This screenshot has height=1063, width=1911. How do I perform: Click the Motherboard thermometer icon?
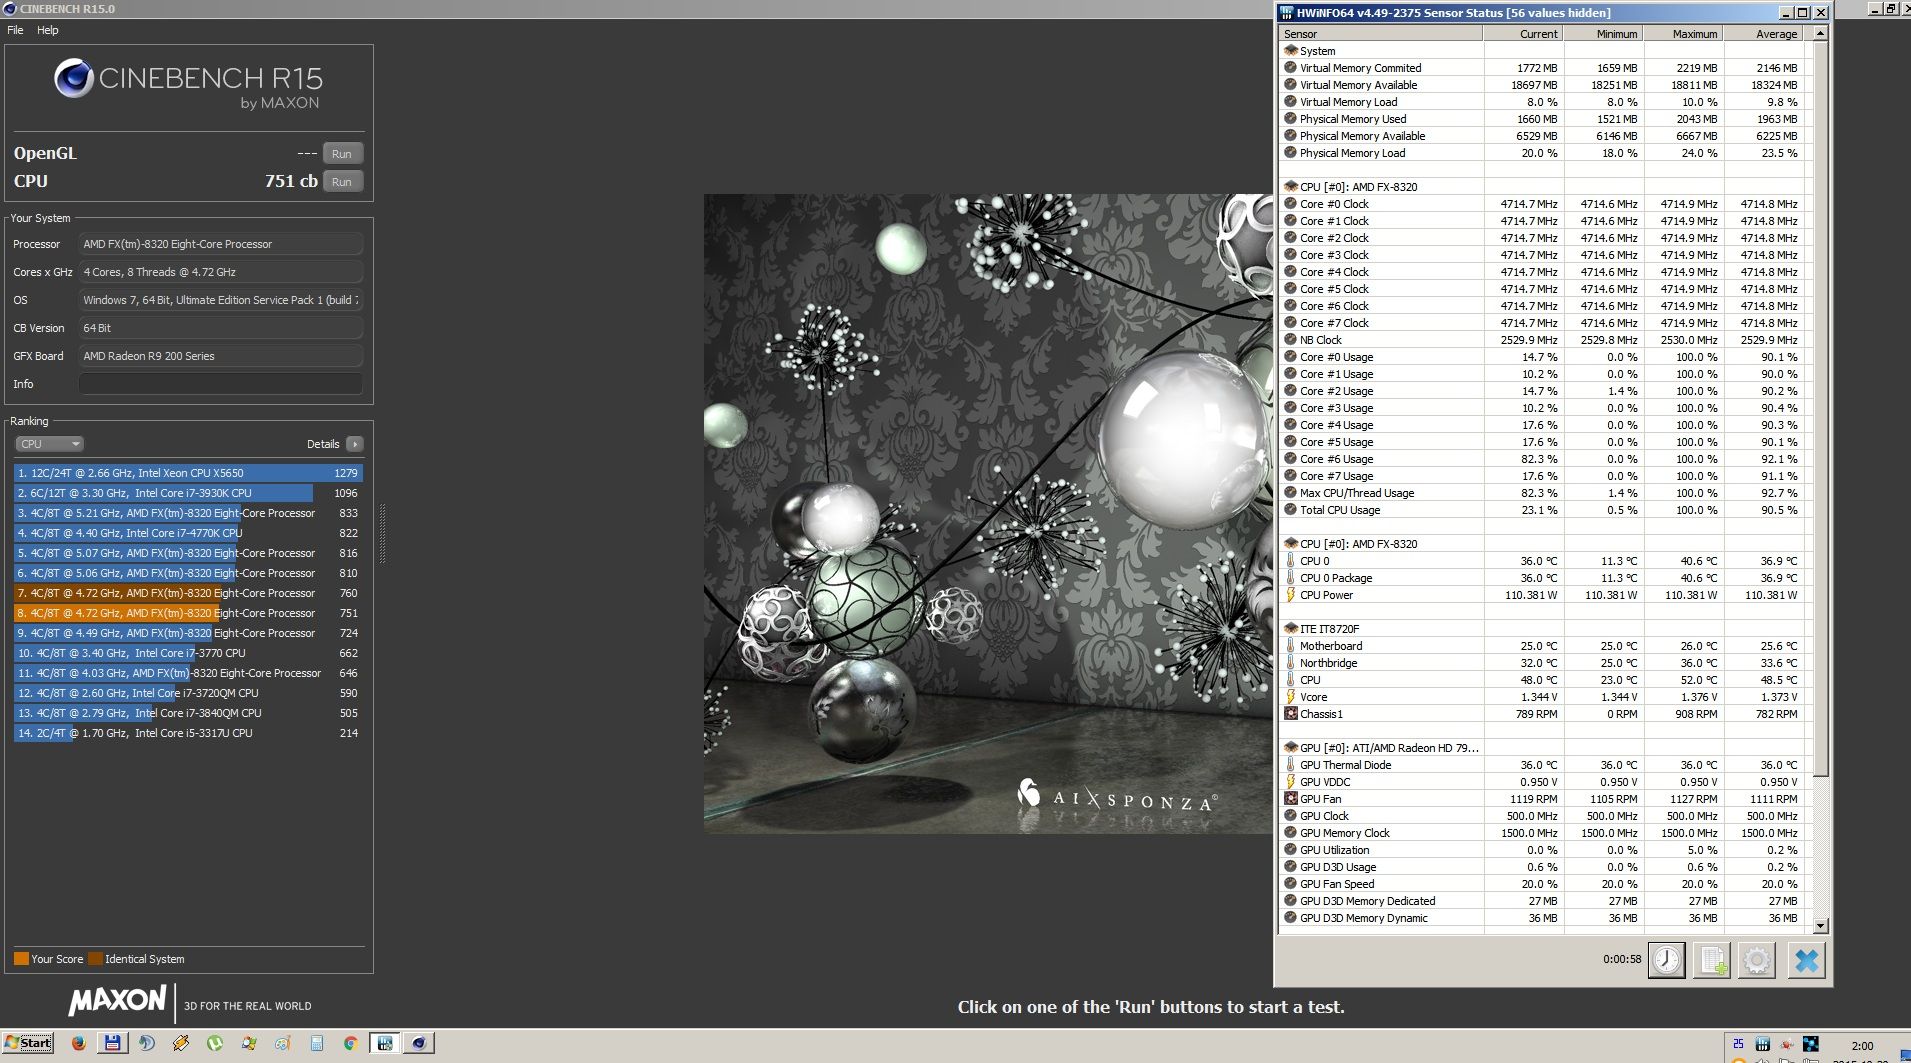[1290, 646]
